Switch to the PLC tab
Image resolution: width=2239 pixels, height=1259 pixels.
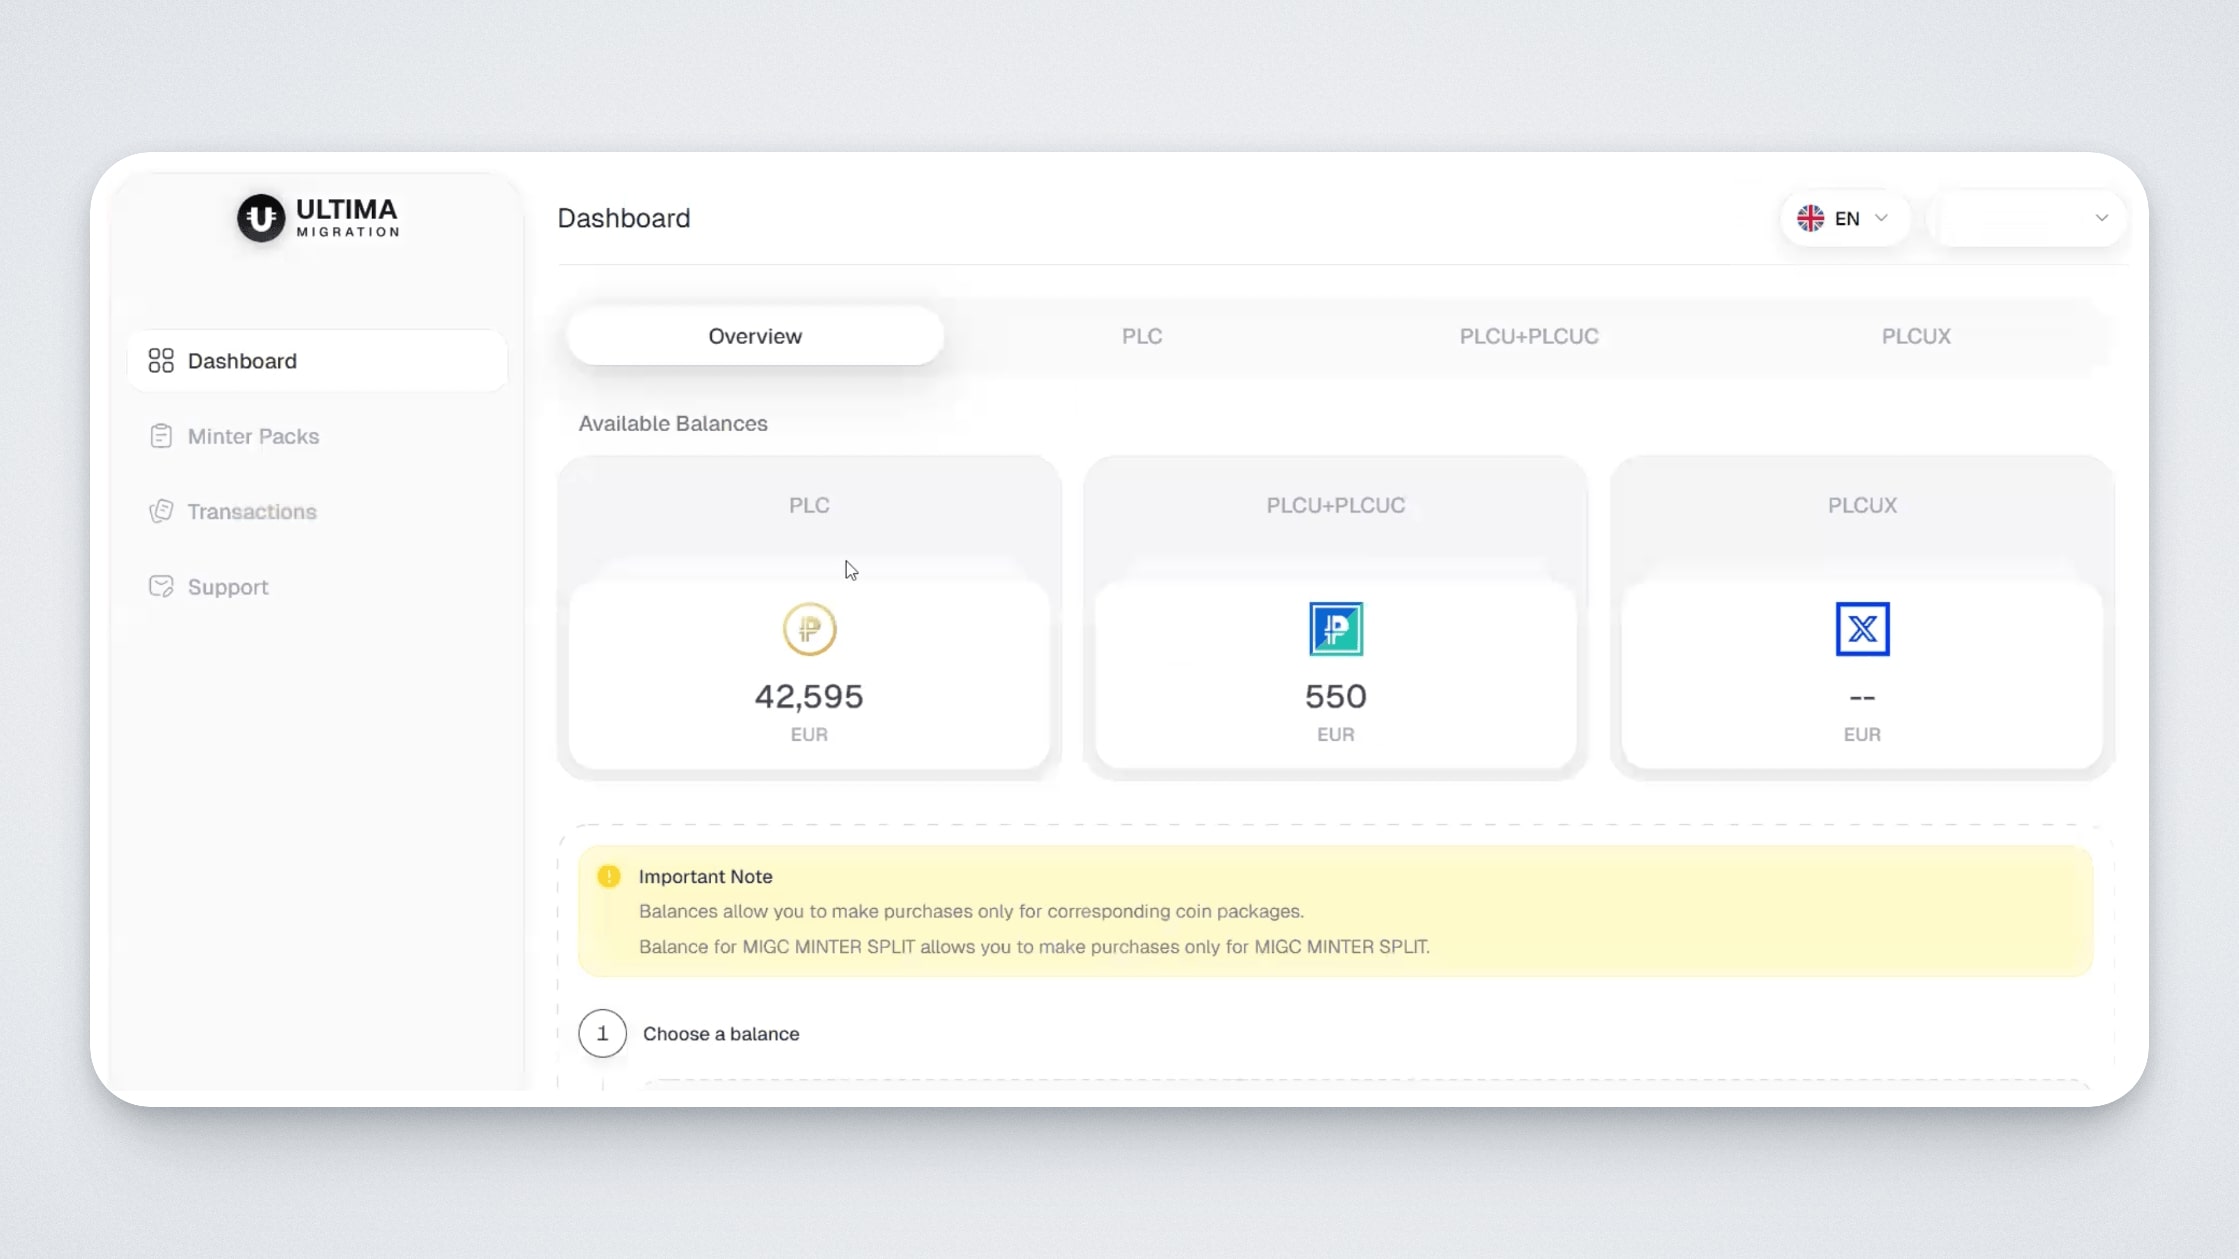point(1142,336)
